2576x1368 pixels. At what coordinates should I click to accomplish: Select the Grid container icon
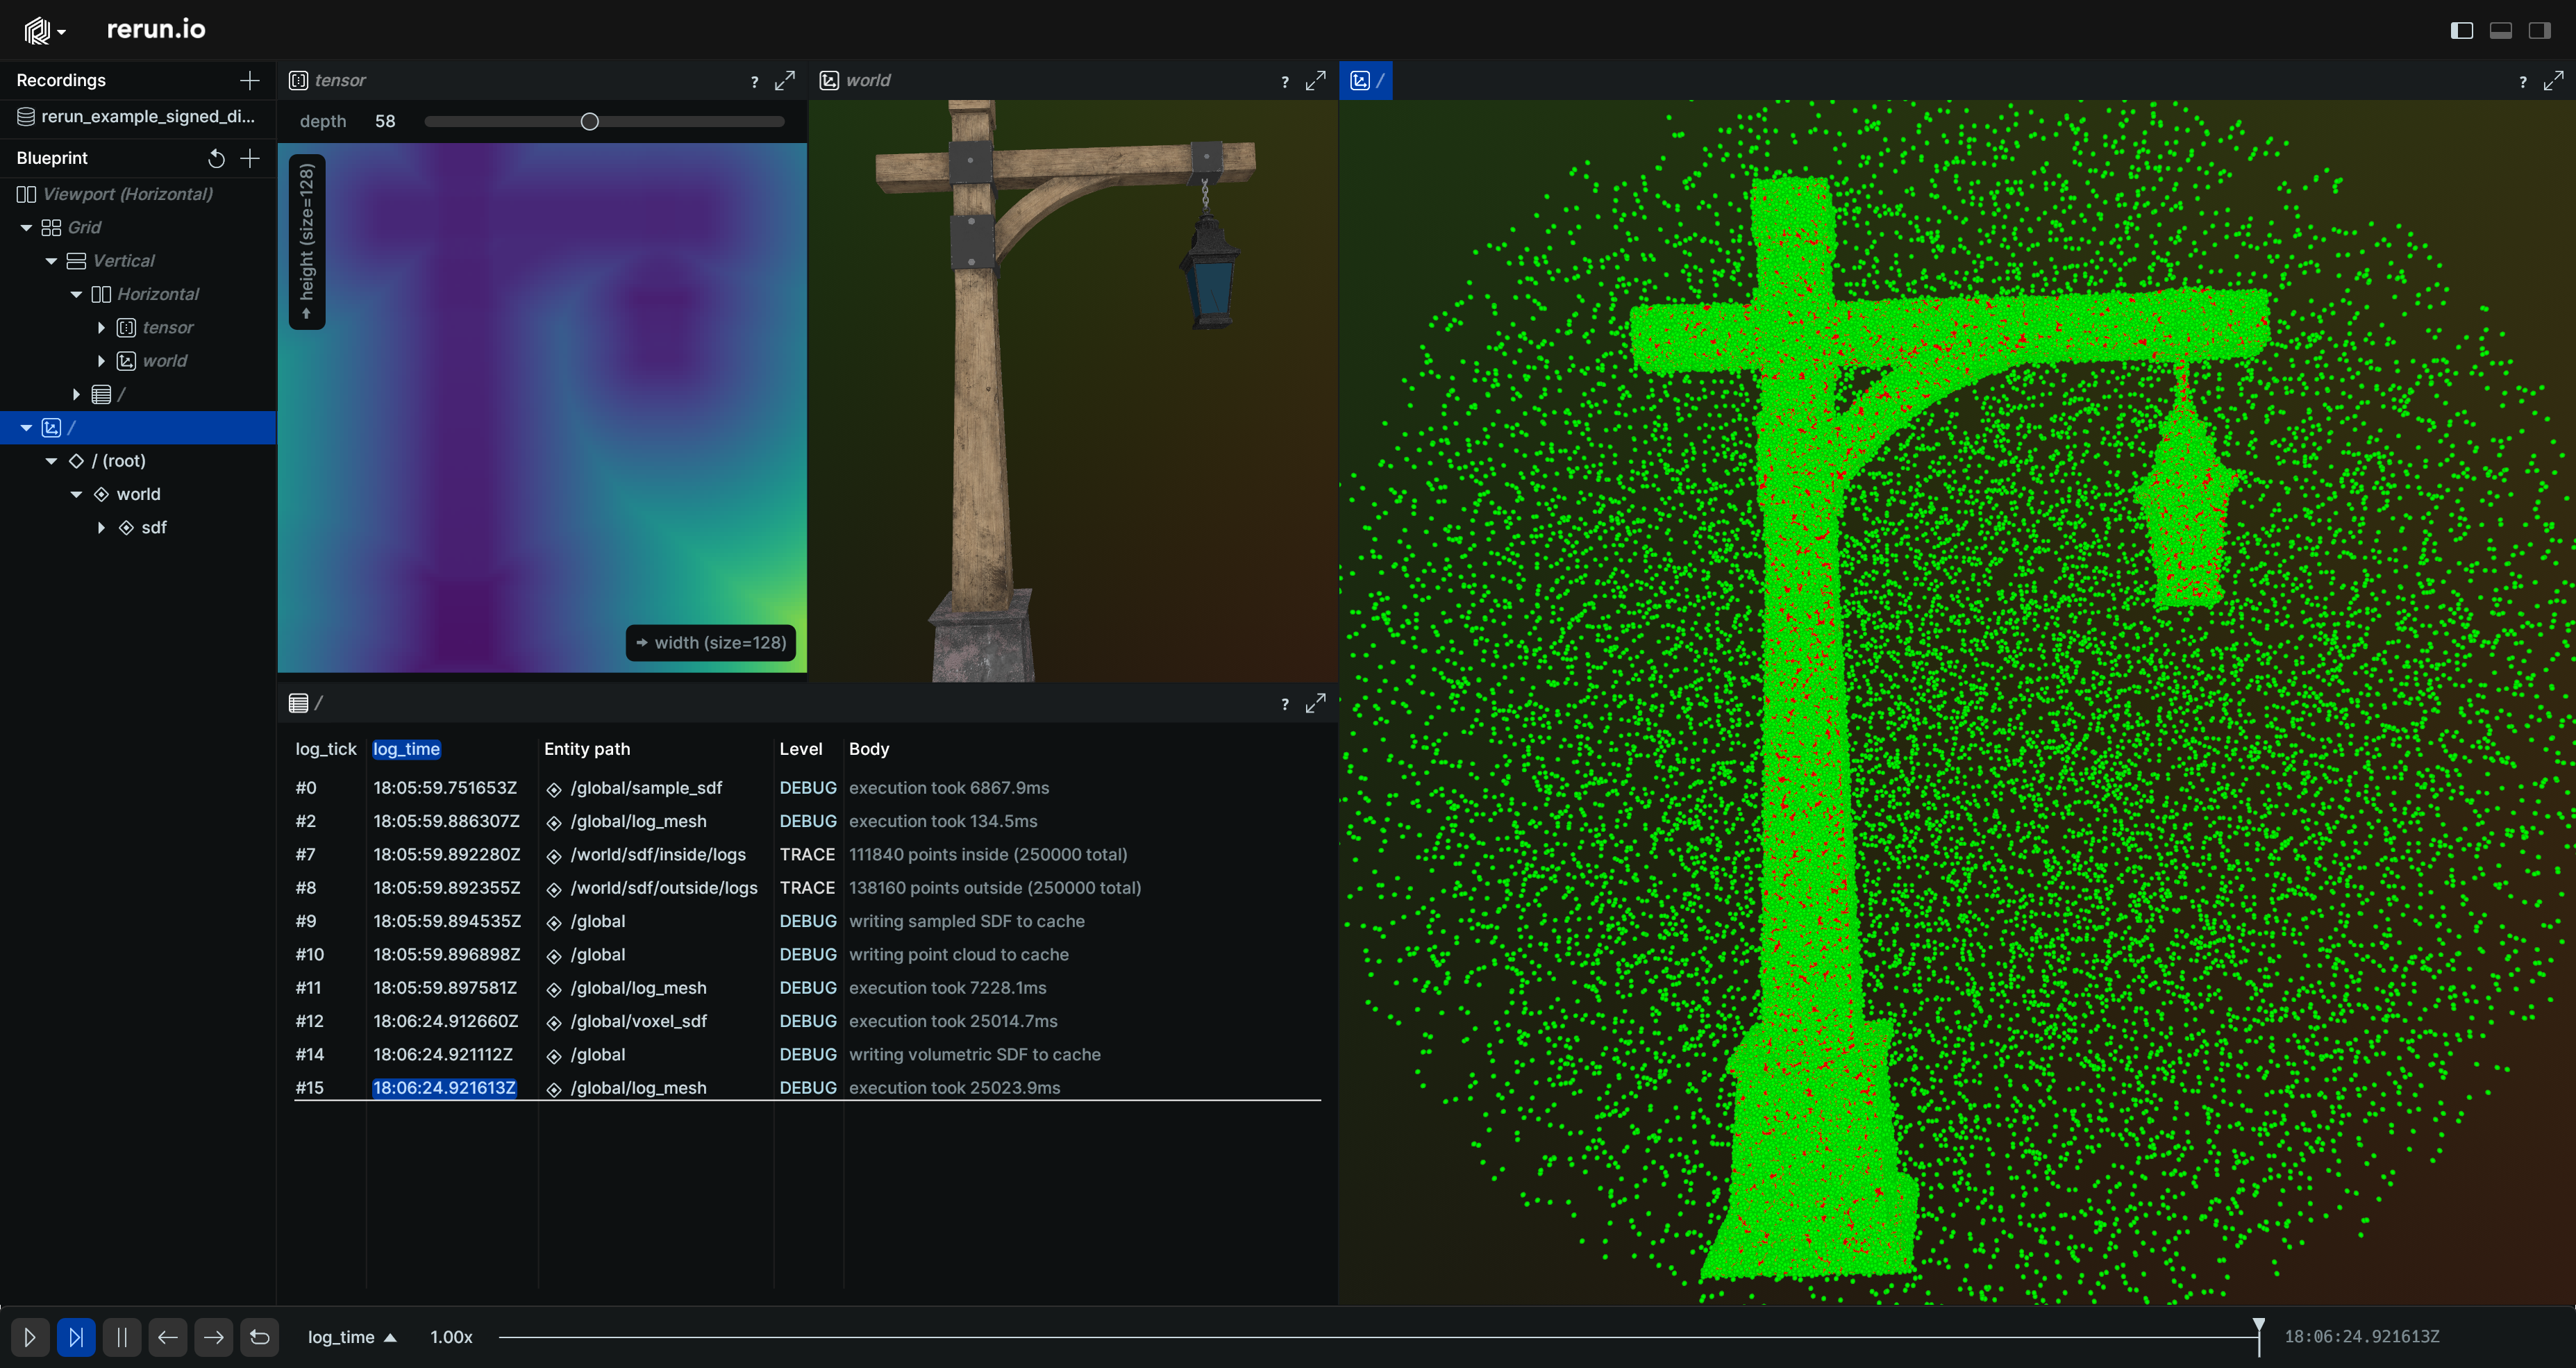click(51, 228)
